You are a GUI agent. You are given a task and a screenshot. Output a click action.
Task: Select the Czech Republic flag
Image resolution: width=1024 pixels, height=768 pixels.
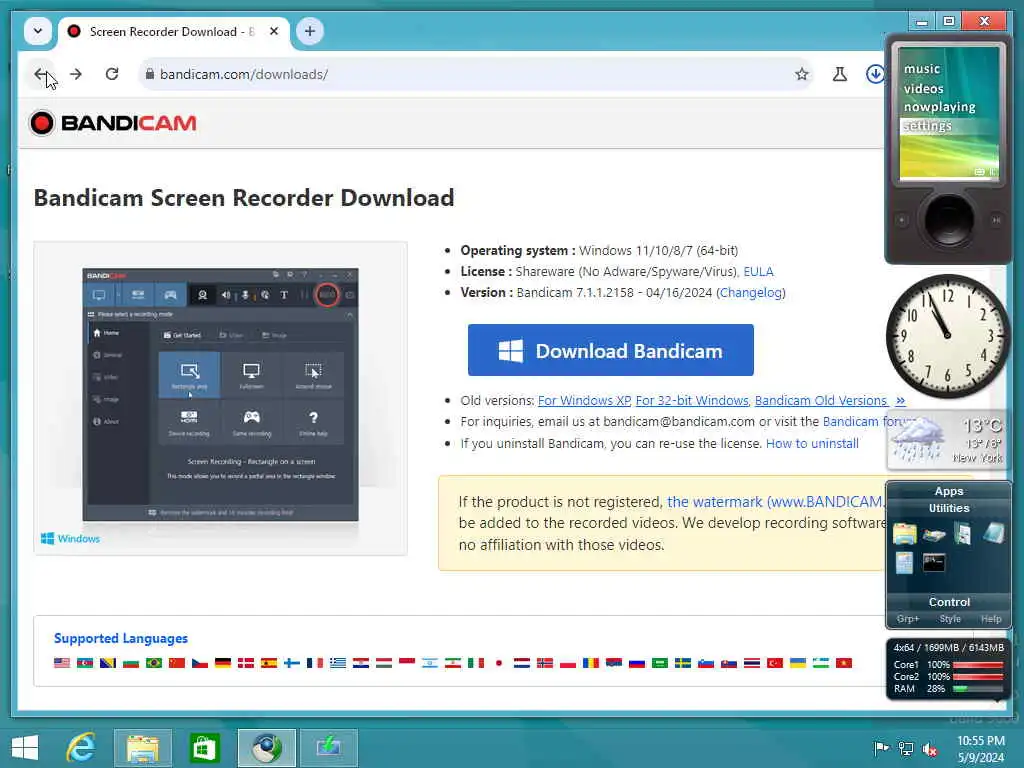200,663
